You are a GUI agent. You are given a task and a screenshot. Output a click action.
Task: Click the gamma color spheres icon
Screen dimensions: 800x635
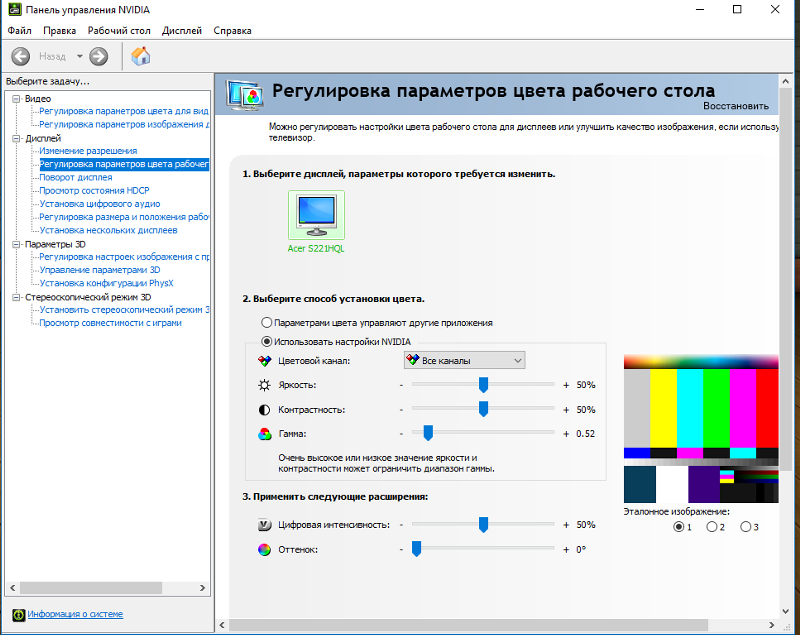[264, 434]
